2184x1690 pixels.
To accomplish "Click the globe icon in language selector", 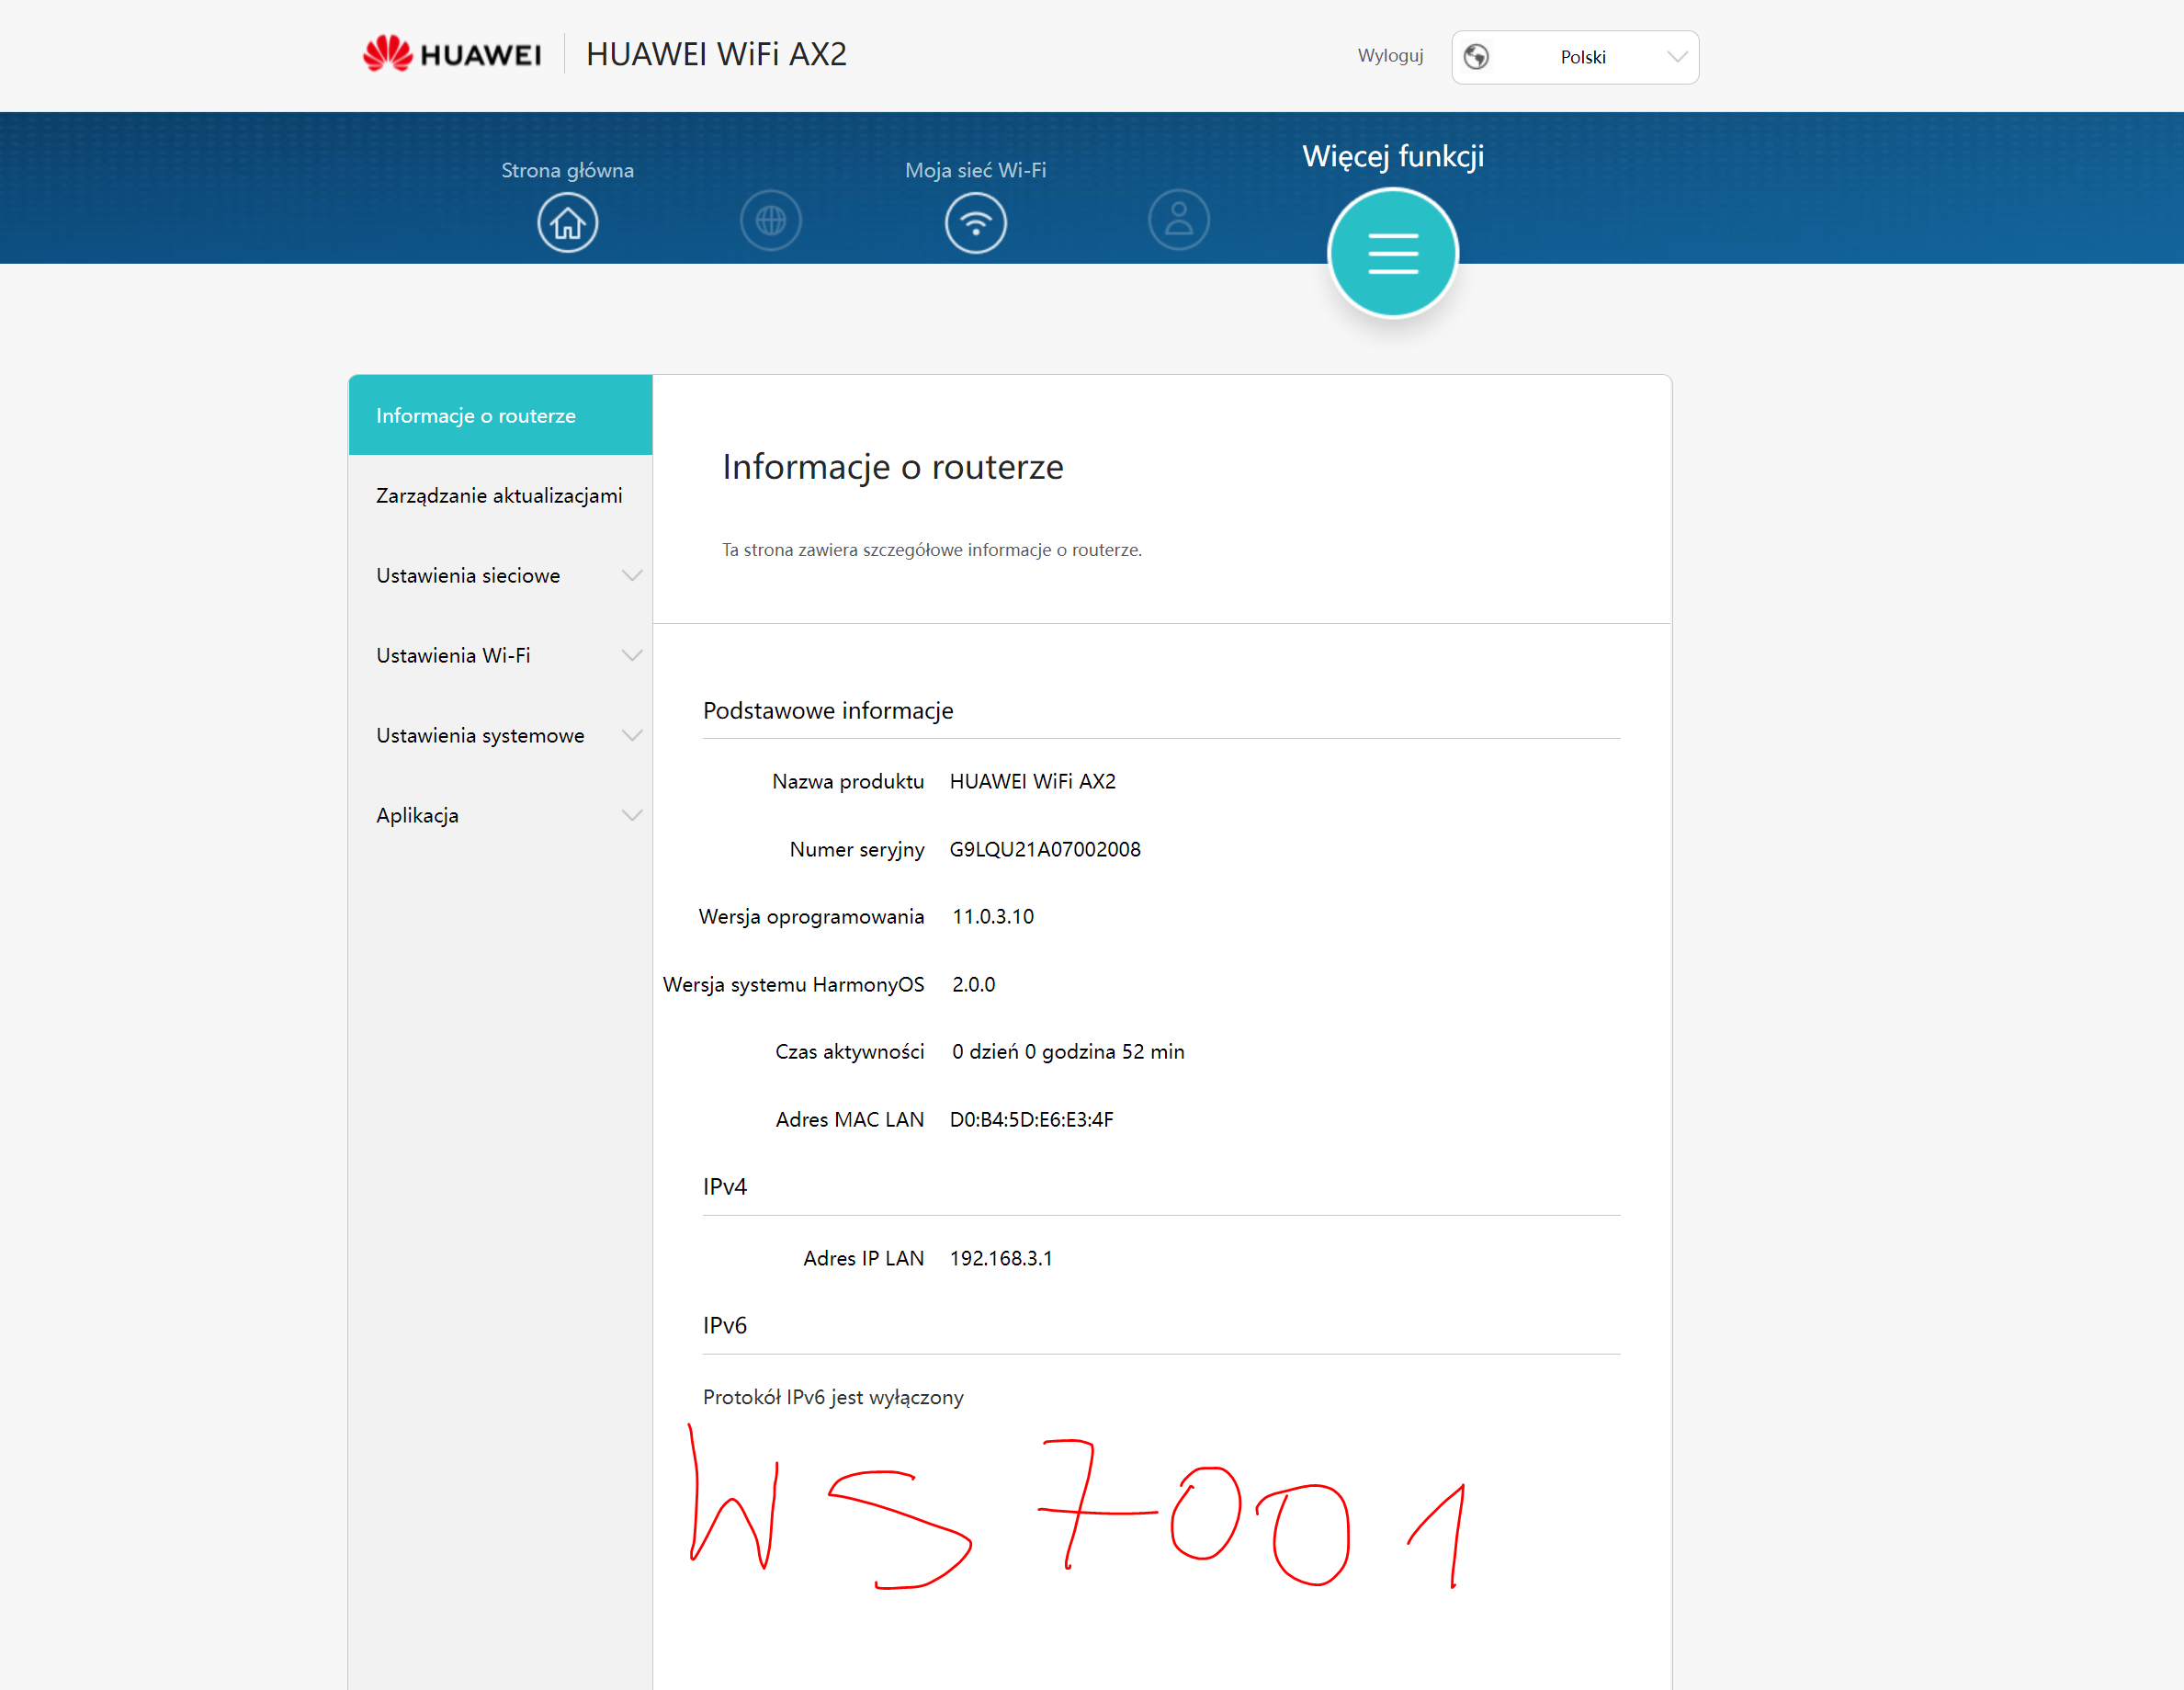I will pyautogui.click(x=1476, y=57).
